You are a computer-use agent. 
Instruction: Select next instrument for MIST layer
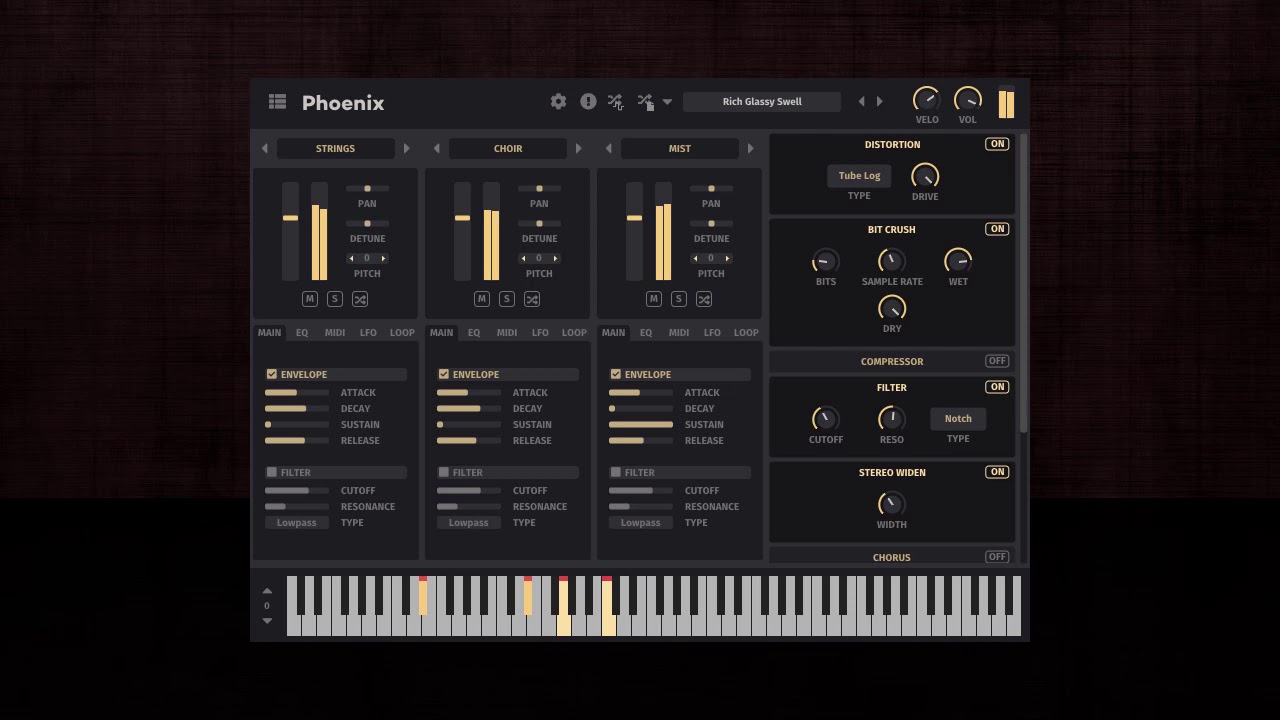750,148
